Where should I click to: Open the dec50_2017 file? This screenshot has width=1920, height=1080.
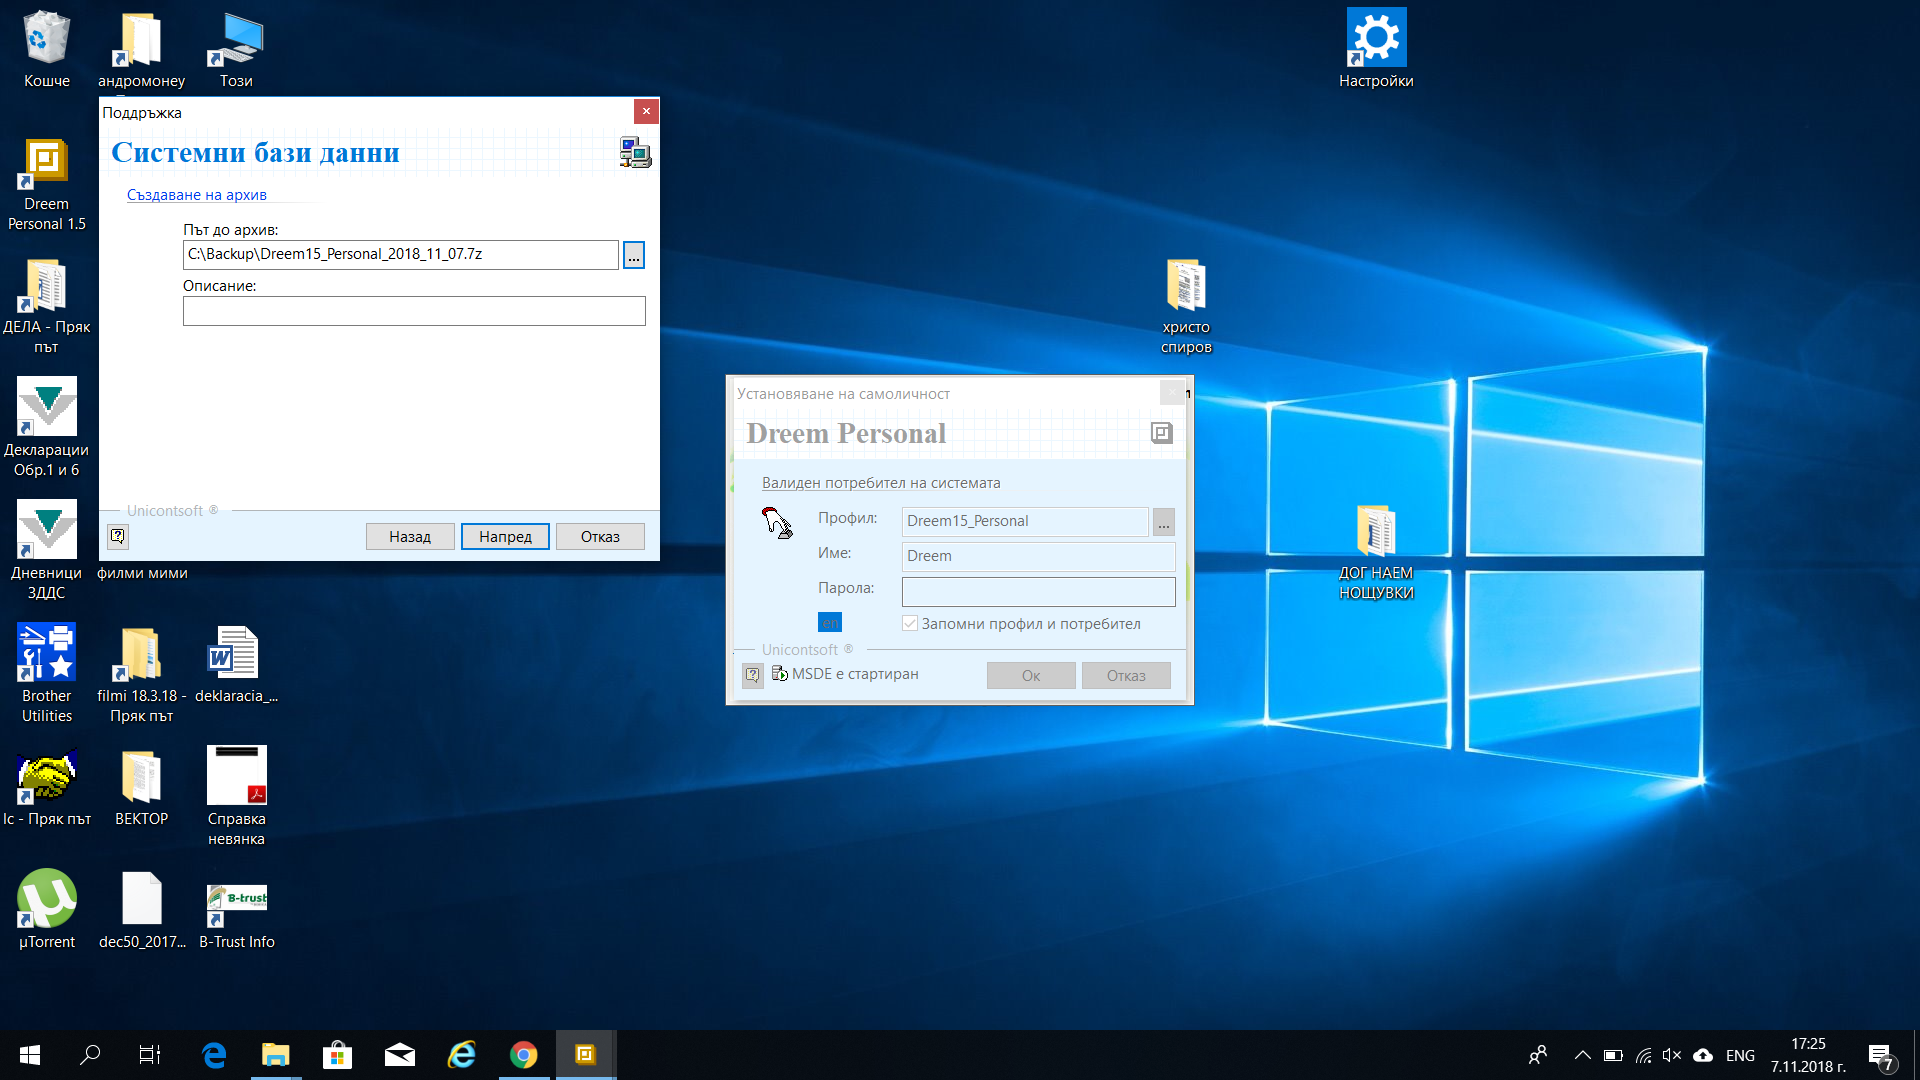(141, 910)
